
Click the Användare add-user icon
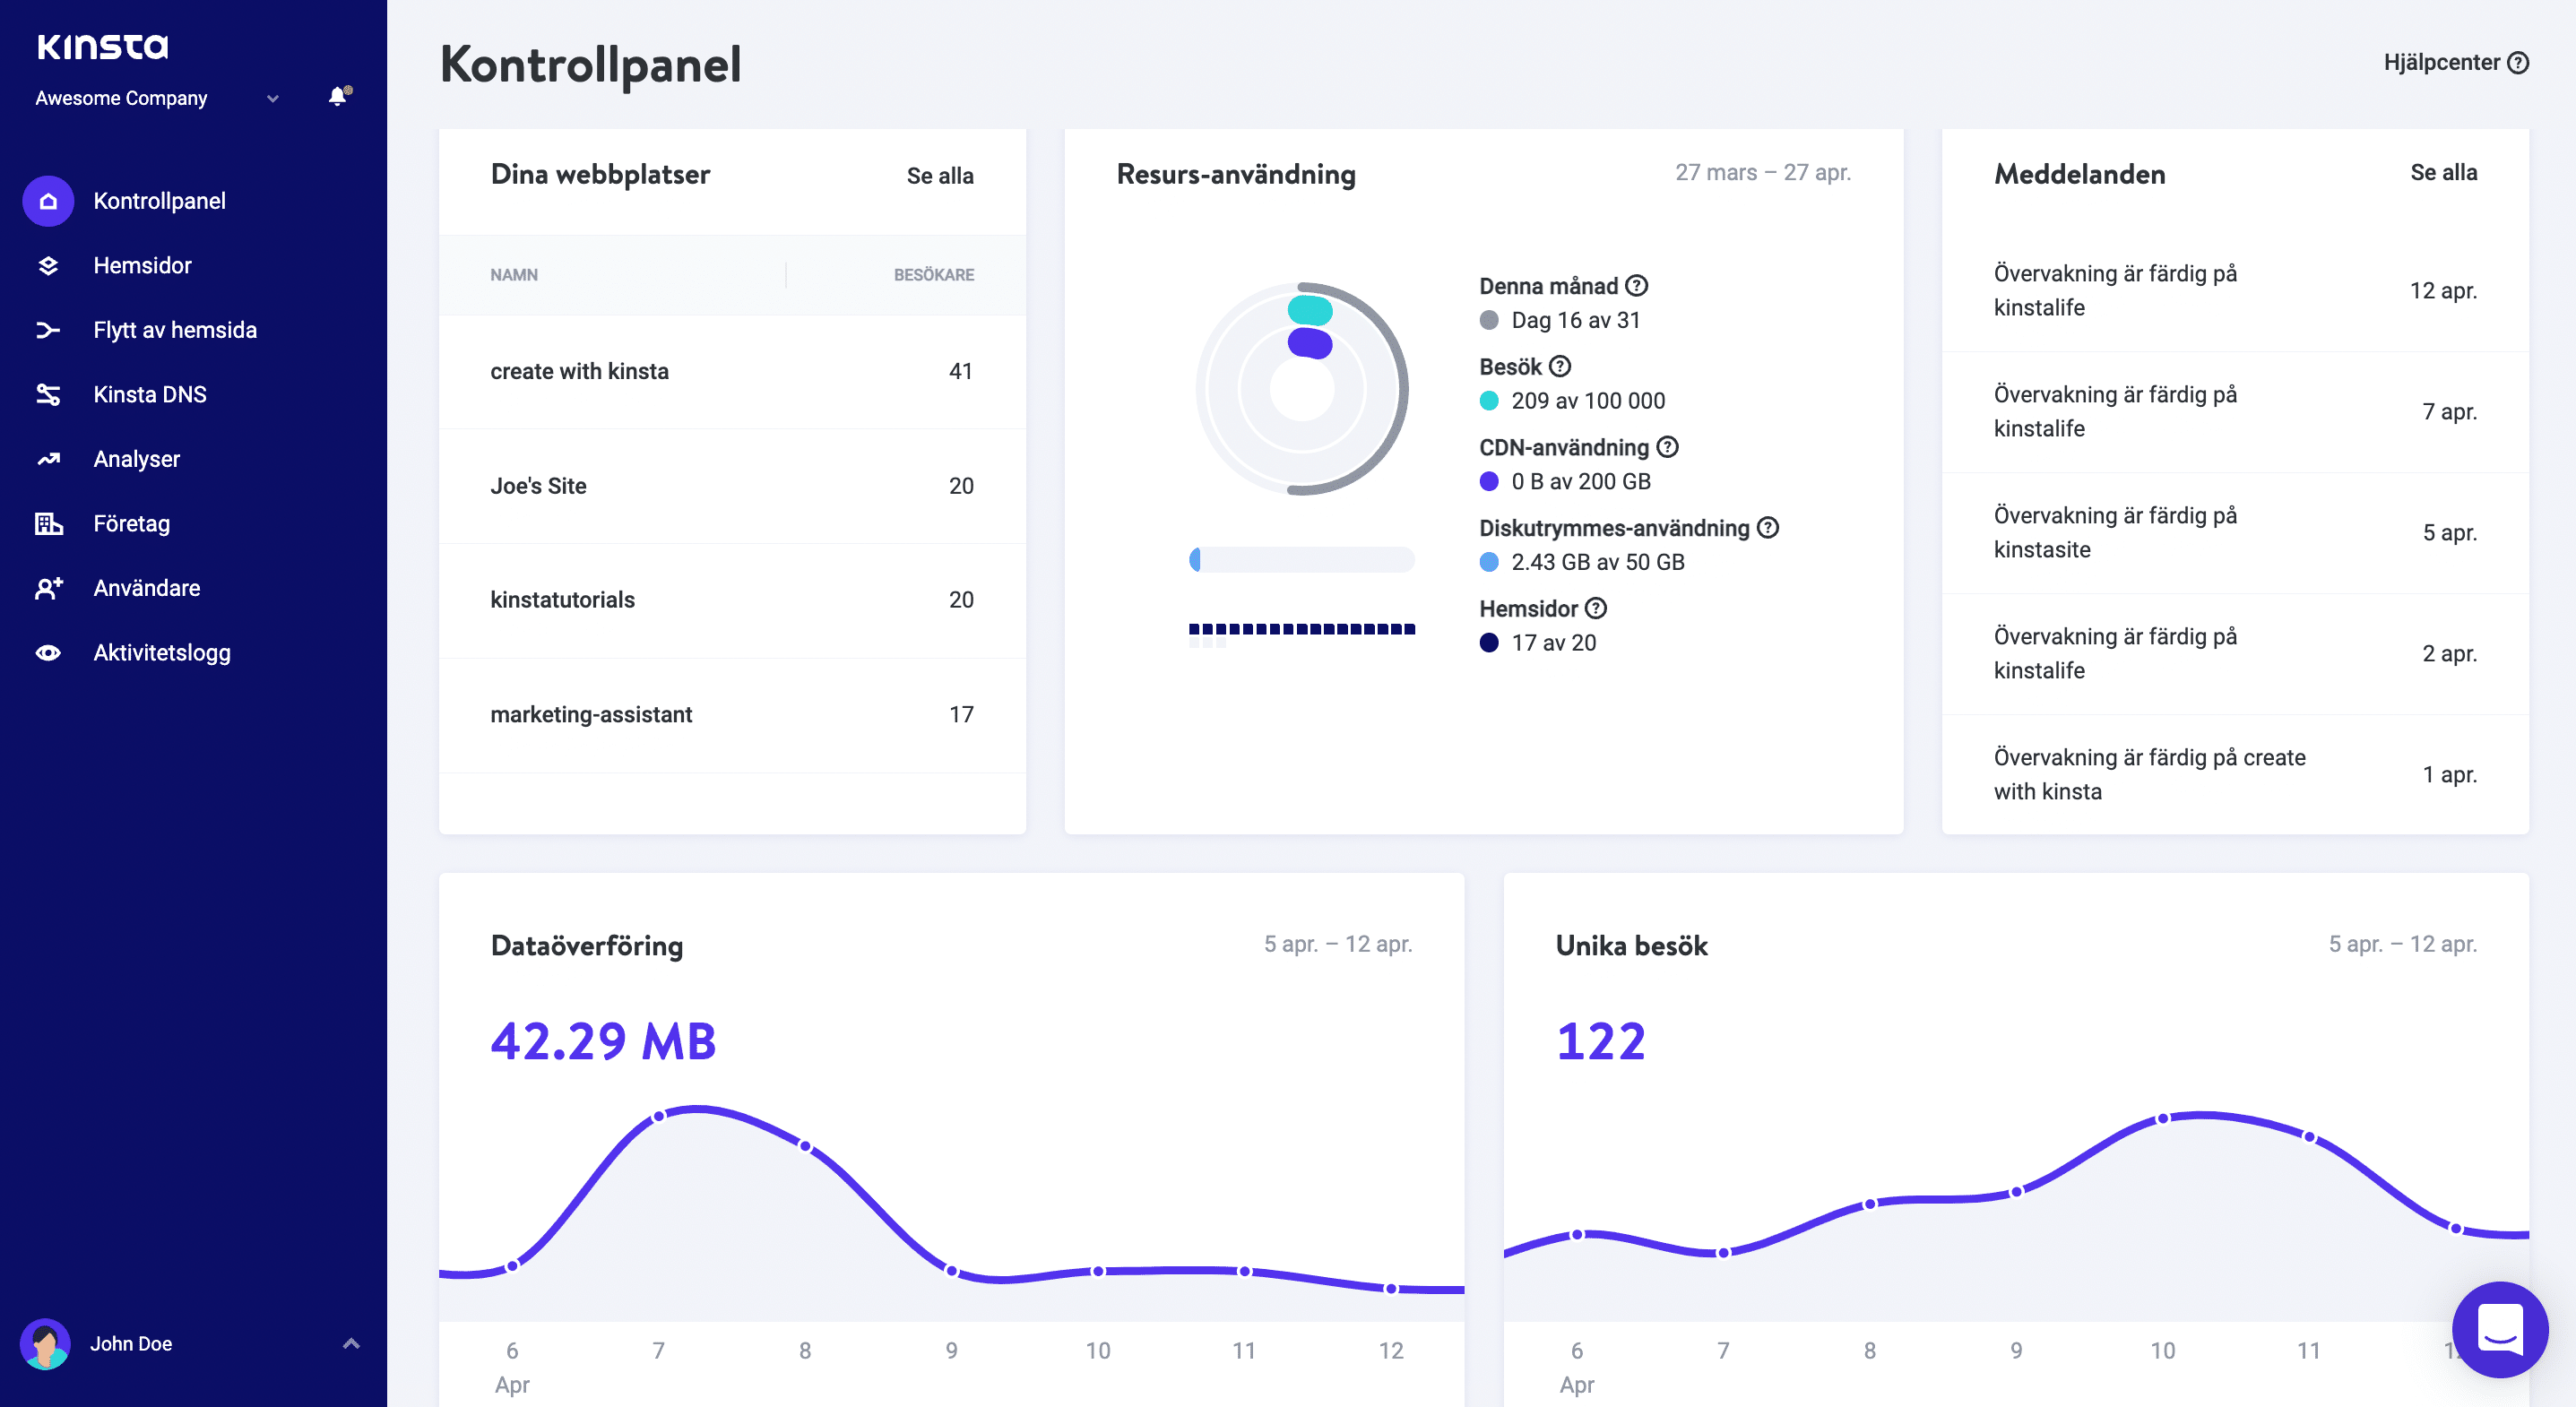coord(48,588)
